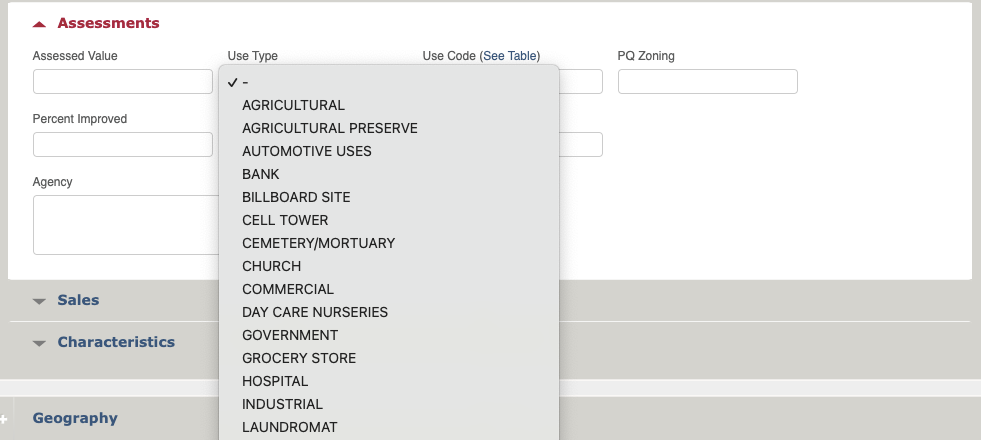Pick the checked dash blank option
The height and width of the screenshot is (440, 981).
(x=389, y=82)
